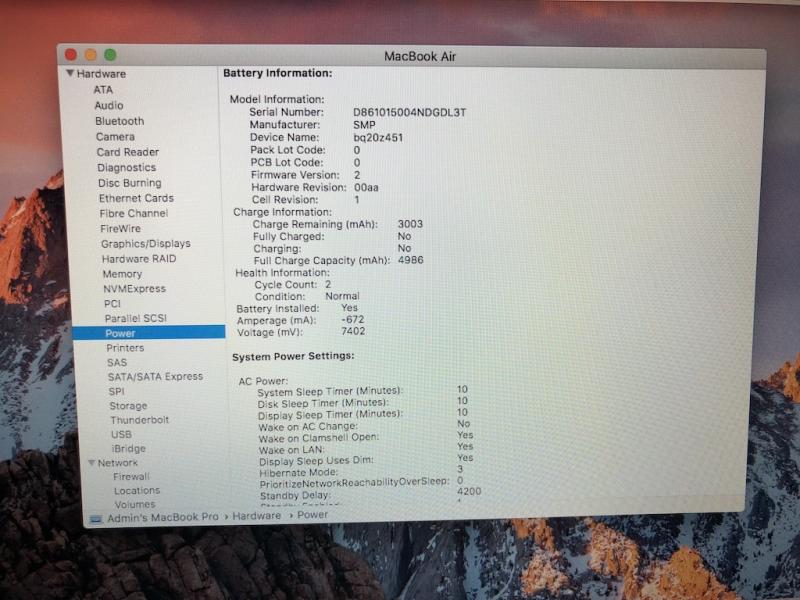Show the Memory information
The image size is (800, 600).
pos(122,274)
